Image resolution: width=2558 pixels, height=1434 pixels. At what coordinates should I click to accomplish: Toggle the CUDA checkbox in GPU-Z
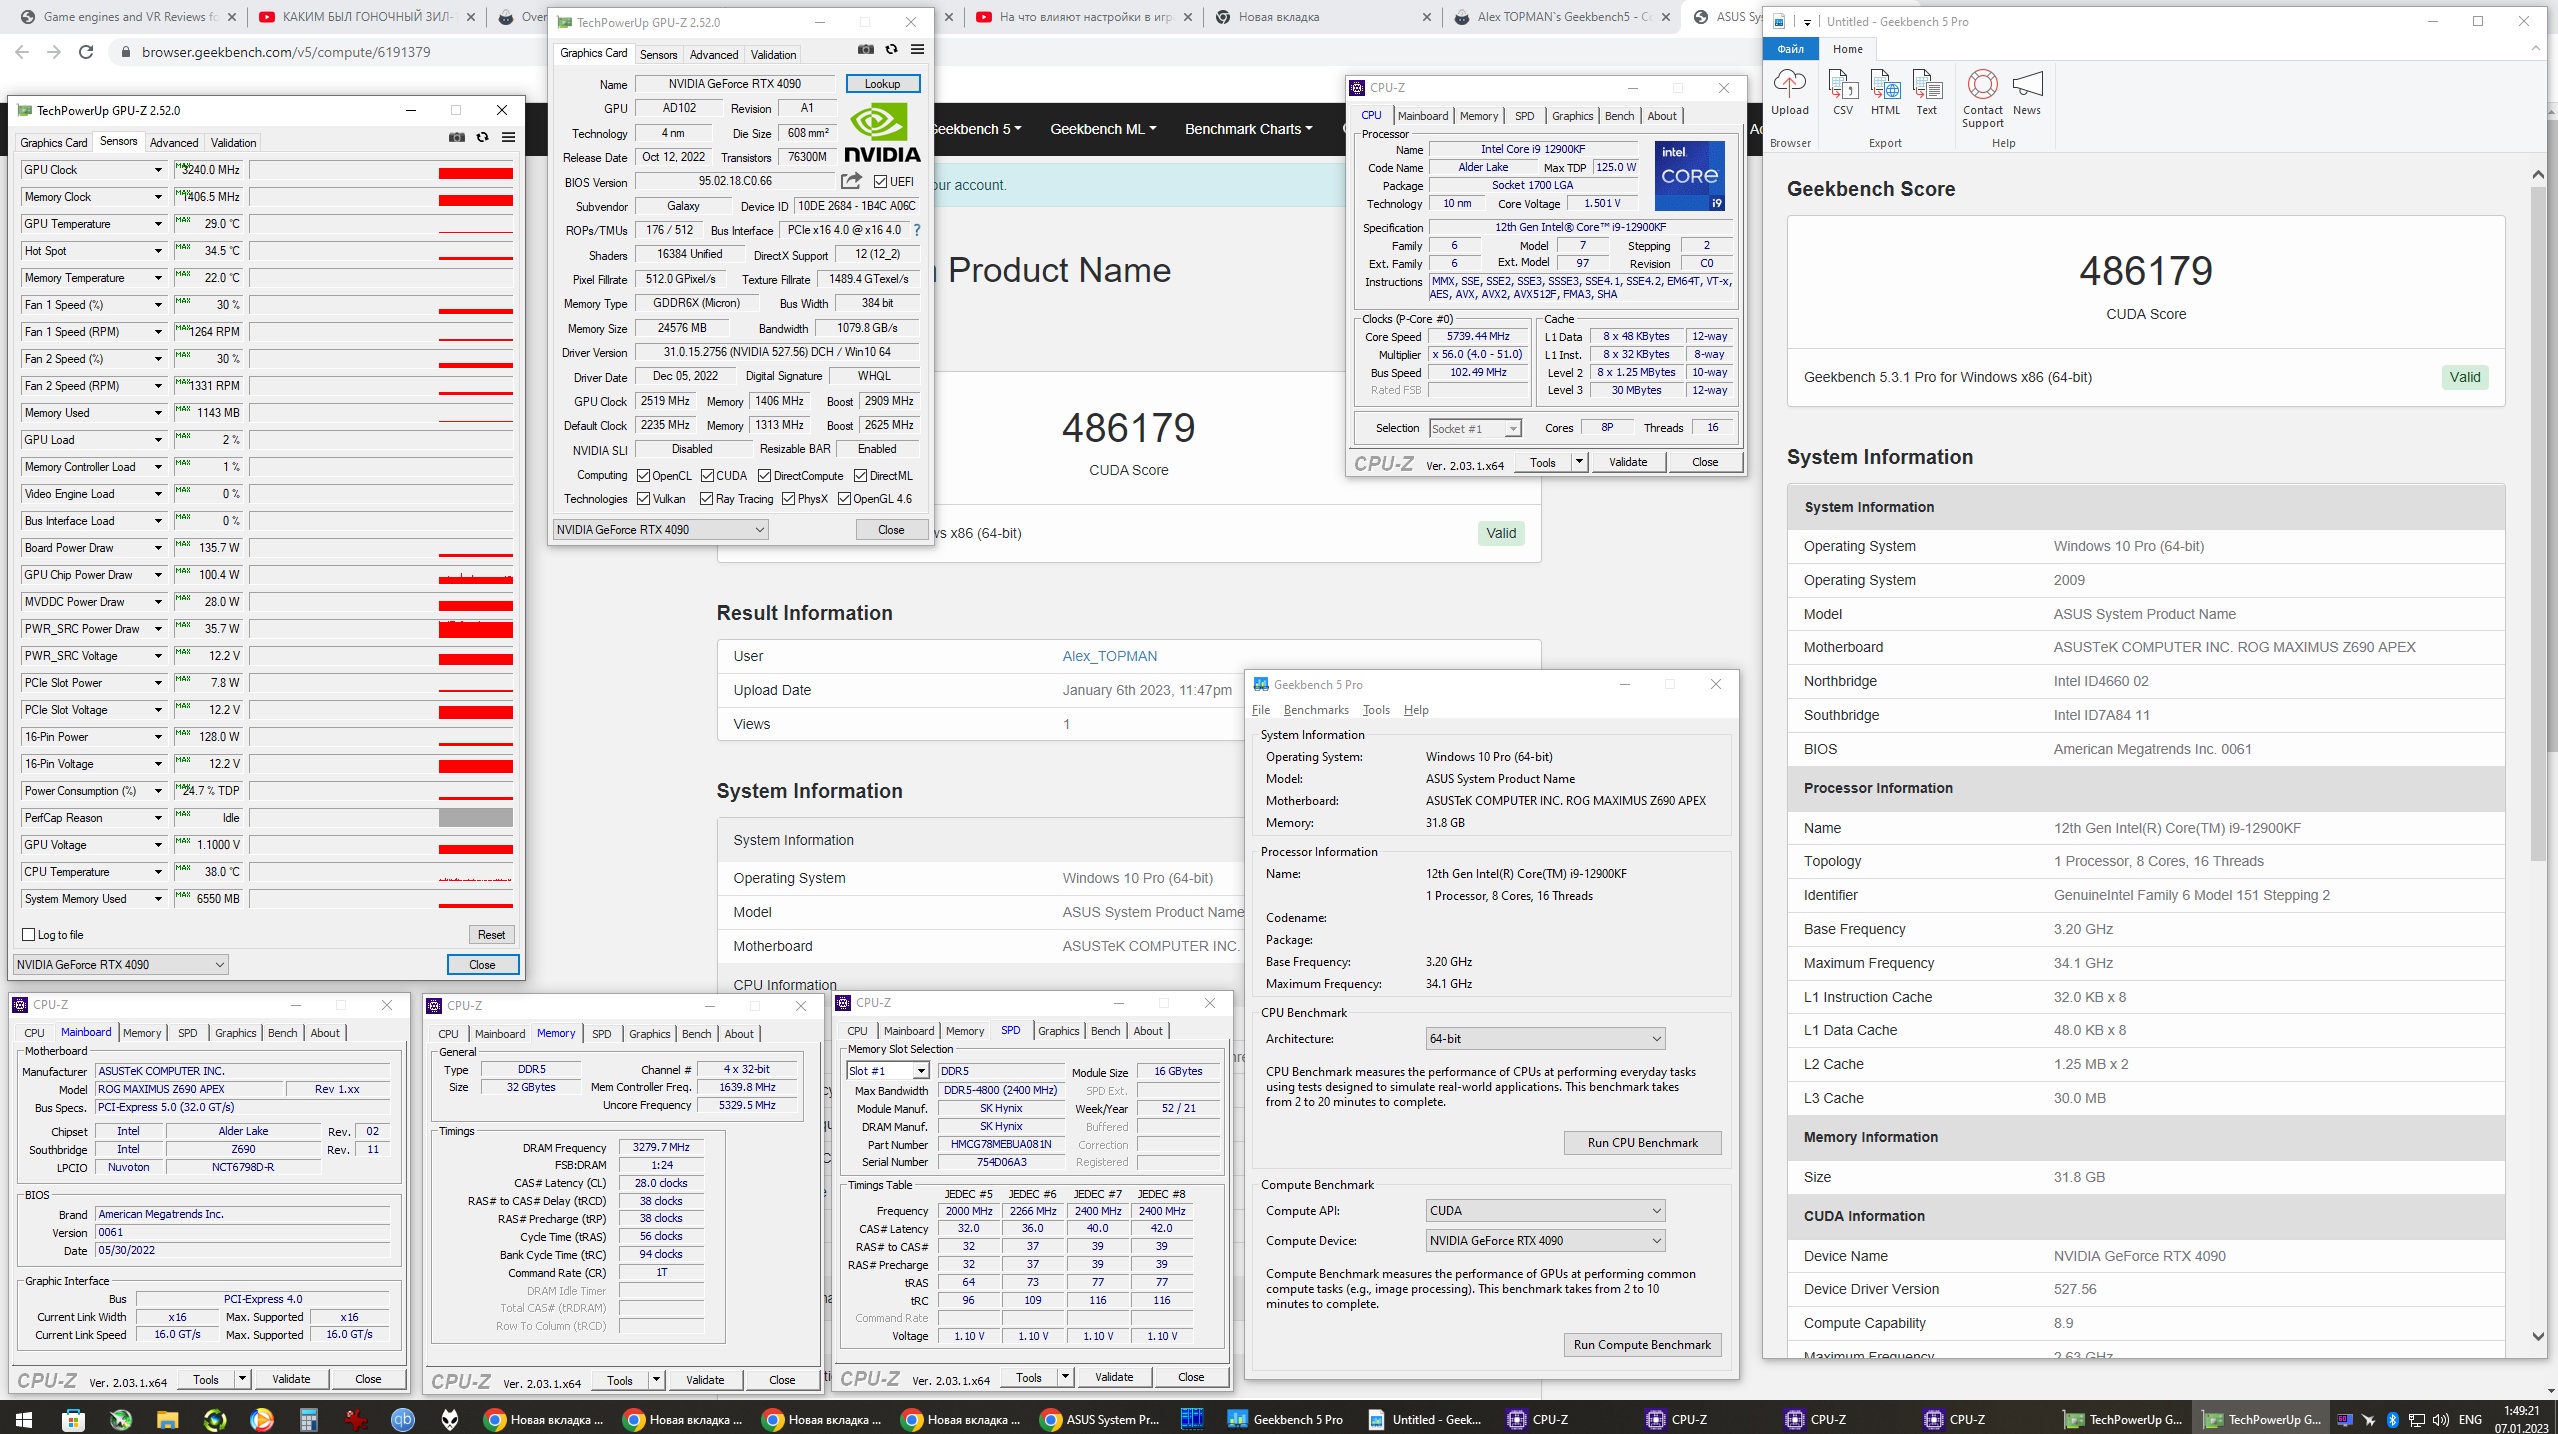click(x=707, y=476)
